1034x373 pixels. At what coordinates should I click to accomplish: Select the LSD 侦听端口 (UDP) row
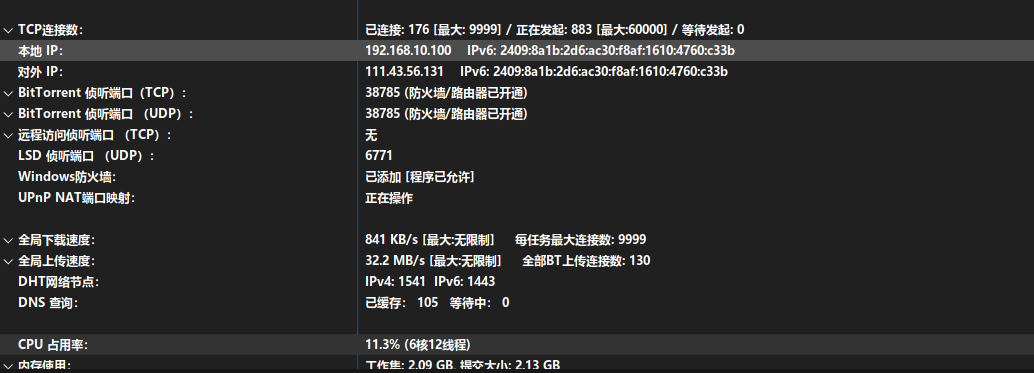pos(517,156)
